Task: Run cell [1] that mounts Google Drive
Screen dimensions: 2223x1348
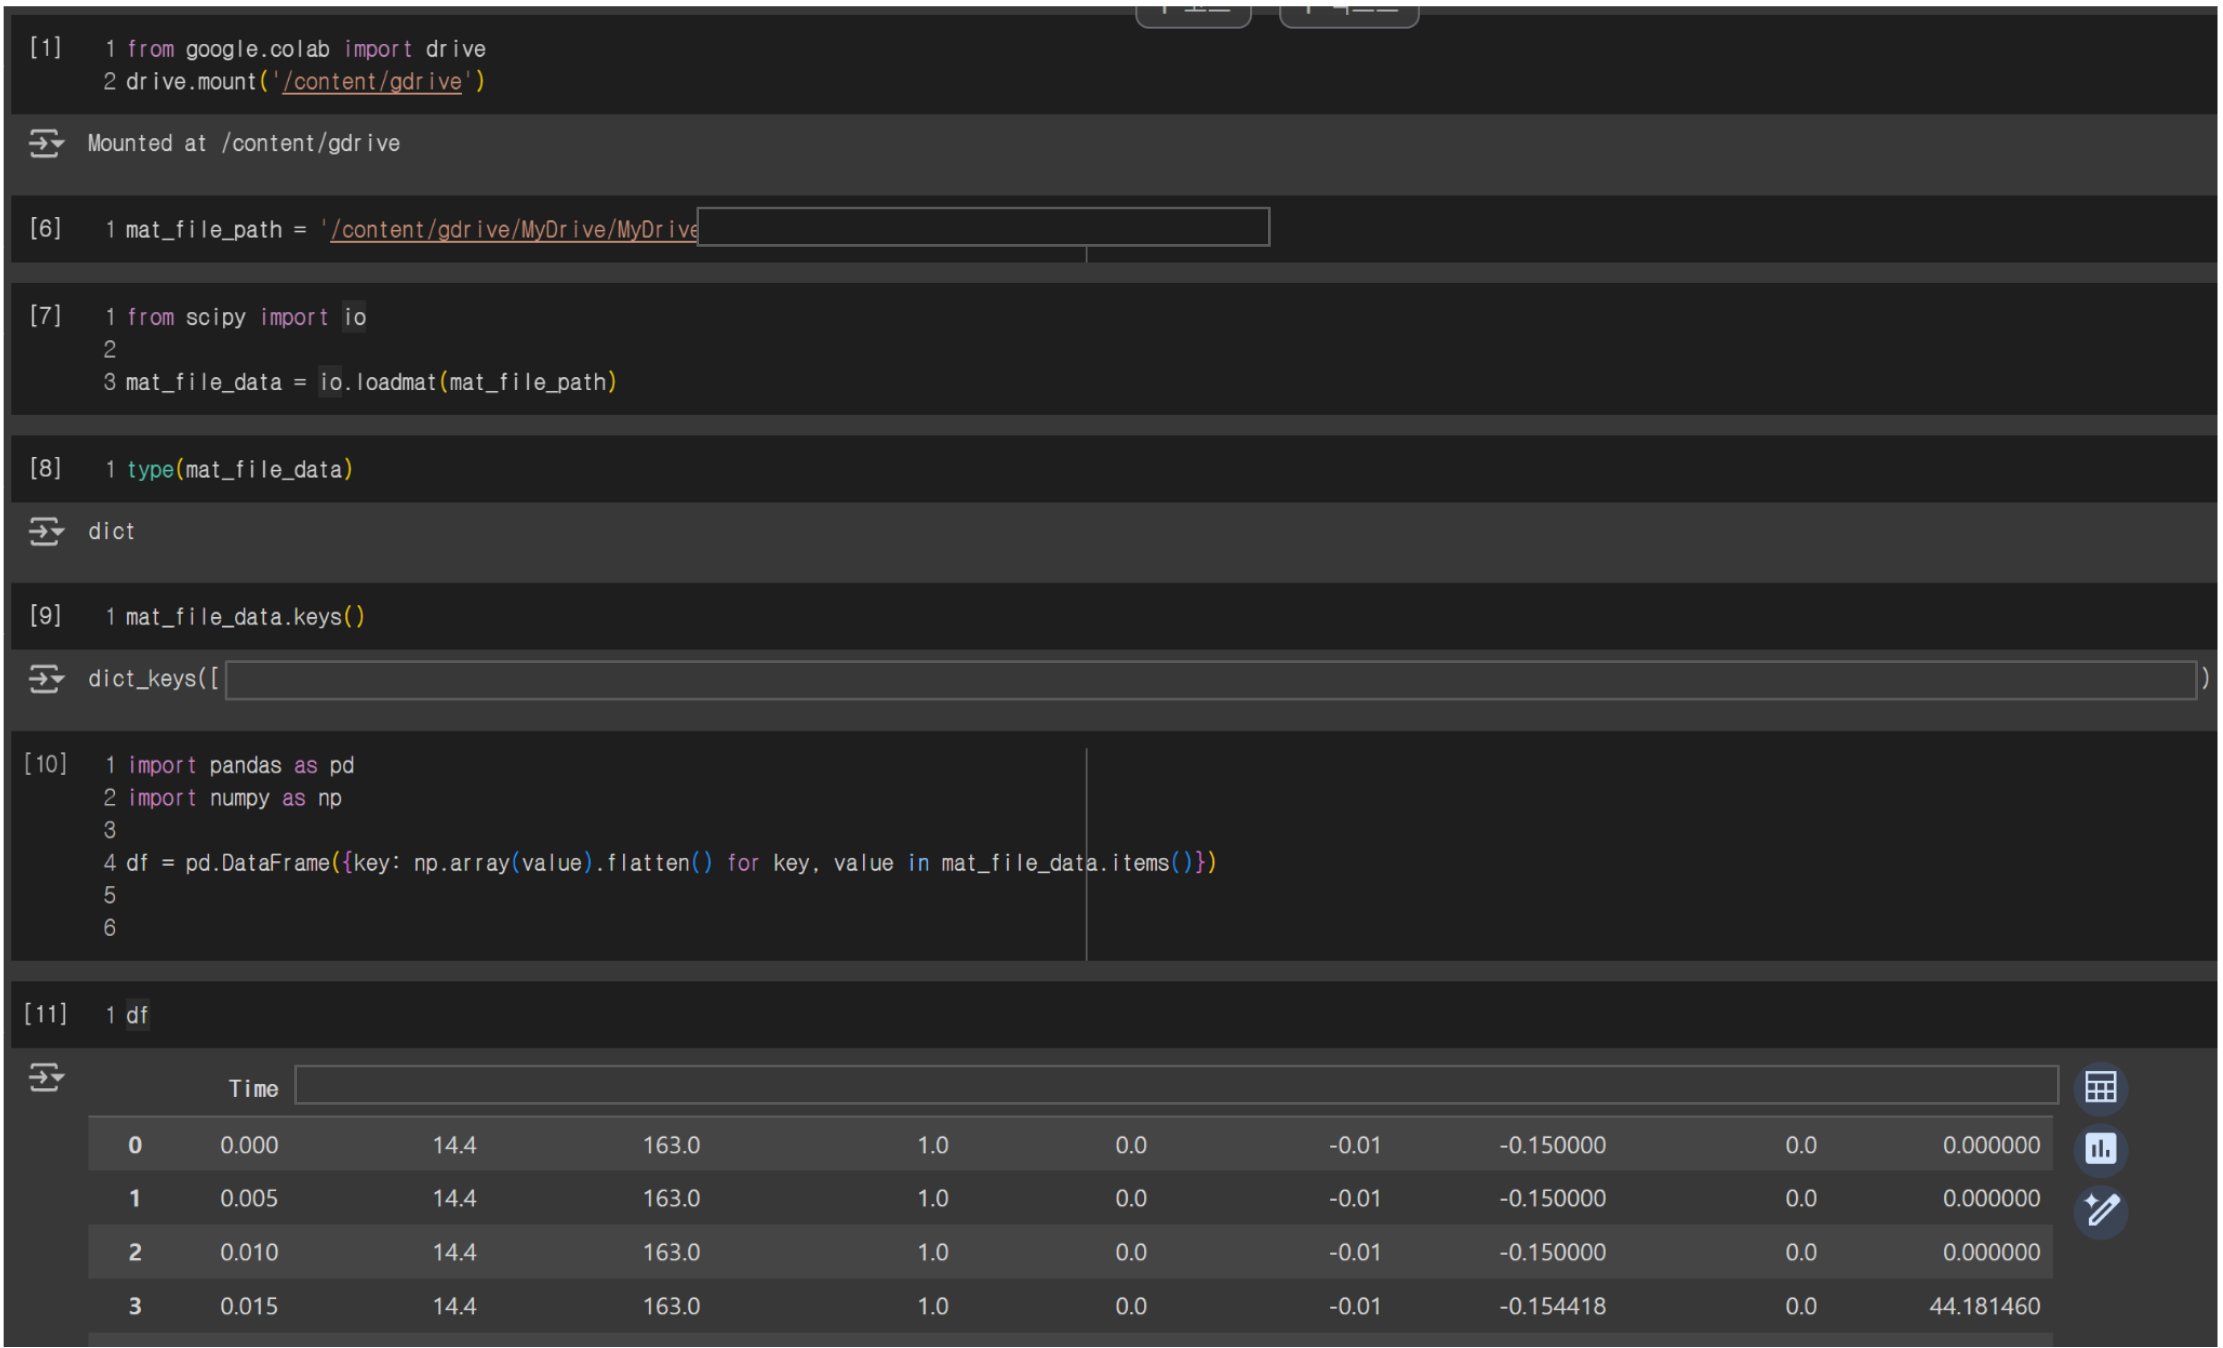Action: 45,48
